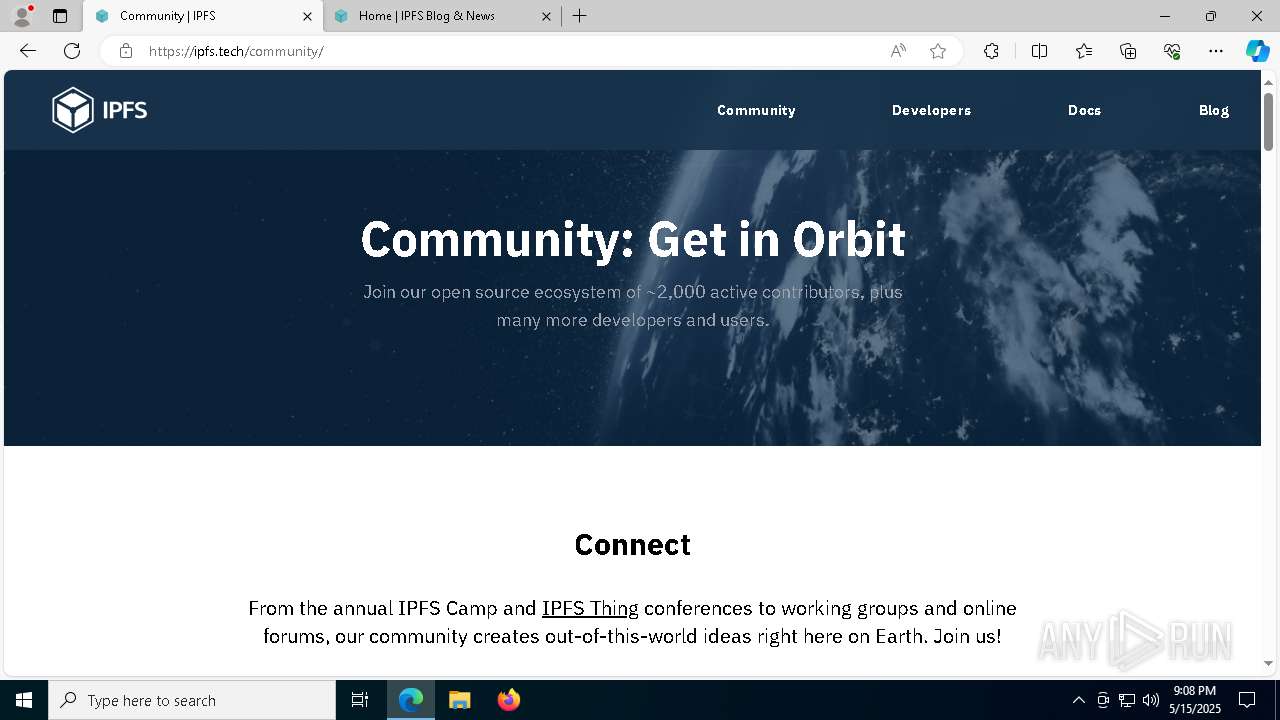Viewport: 1280px width, 720px height.
Task: Launch Copilot sidebar icon
Action: point(1257,51)
